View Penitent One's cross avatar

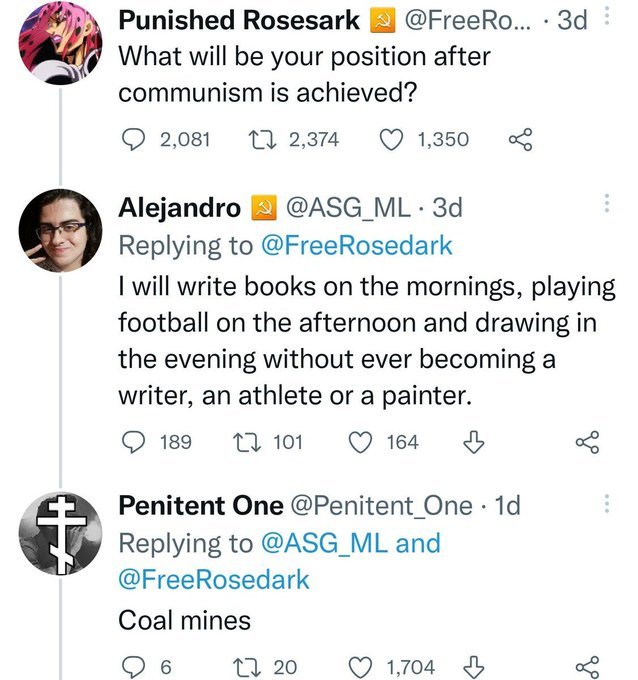(60, 534)
